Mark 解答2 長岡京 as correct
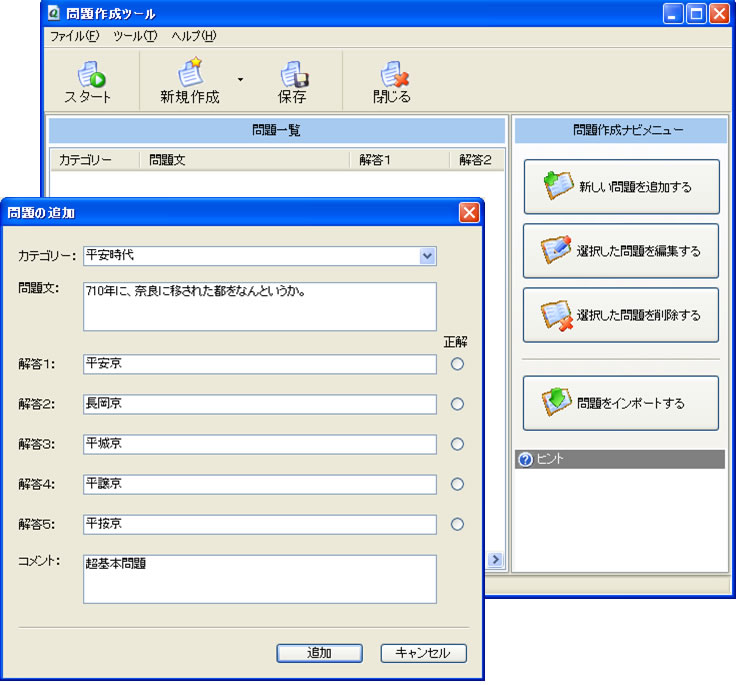 [457, 404]
